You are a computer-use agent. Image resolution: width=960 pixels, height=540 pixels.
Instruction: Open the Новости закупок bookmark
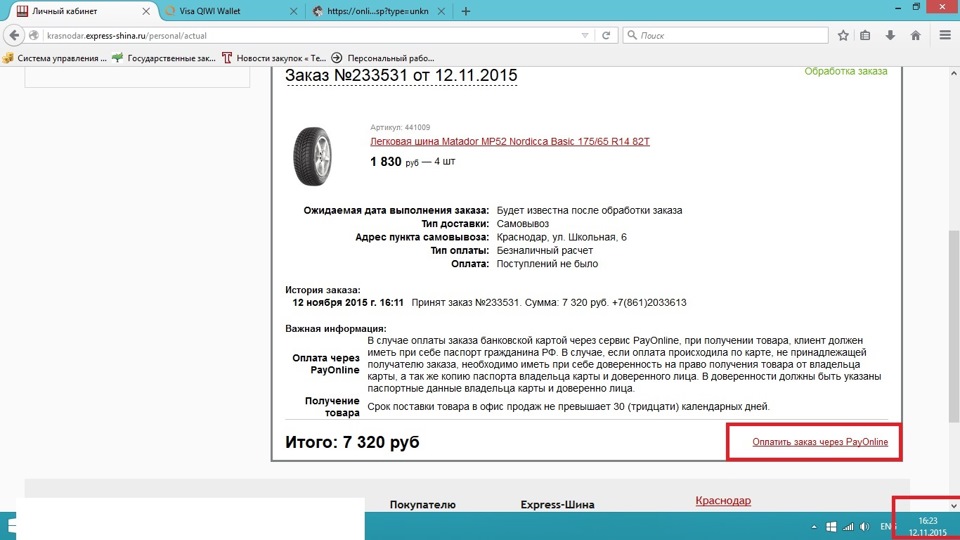pyautogui.click(x=274, y=58)
